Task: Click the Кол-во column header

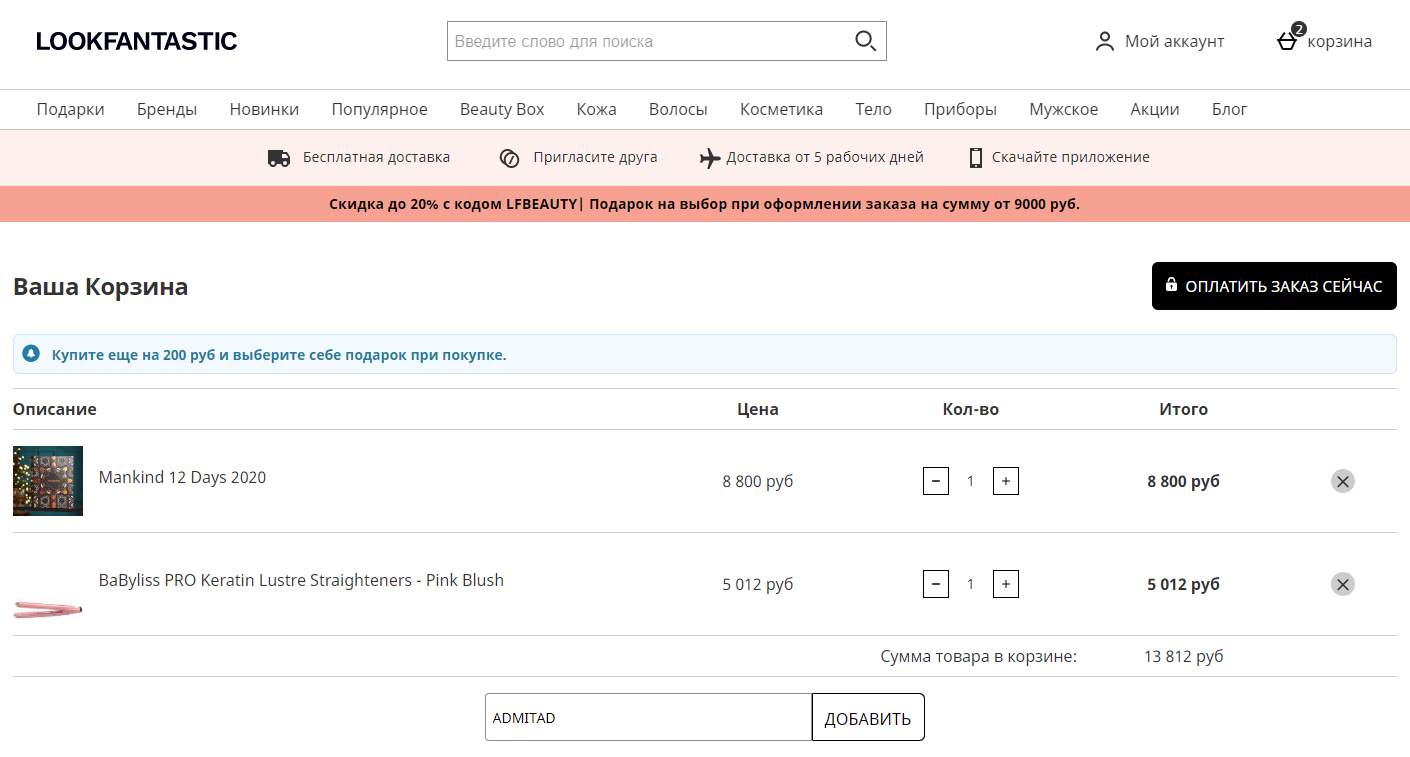Action: click(971, 409)
